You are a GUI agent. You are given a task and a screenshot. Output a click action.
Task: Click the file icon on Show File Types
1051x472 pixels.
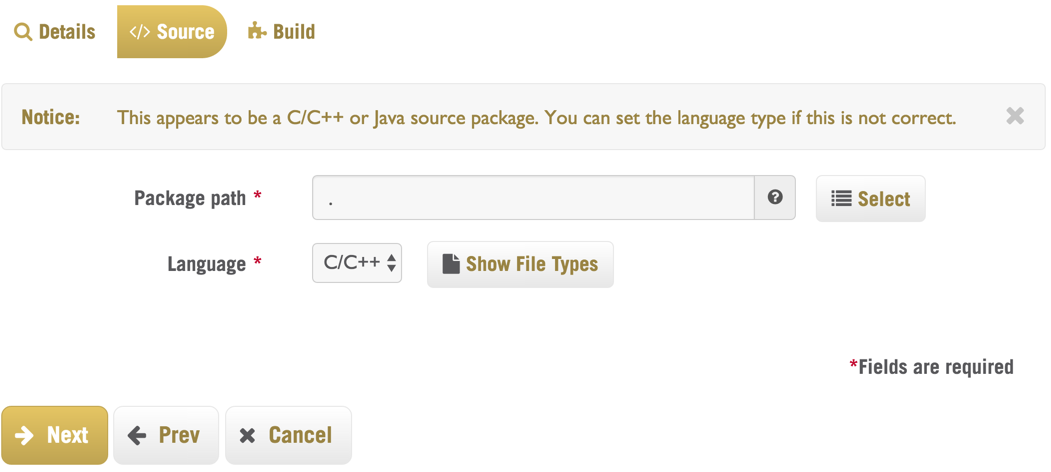(451, 263)
